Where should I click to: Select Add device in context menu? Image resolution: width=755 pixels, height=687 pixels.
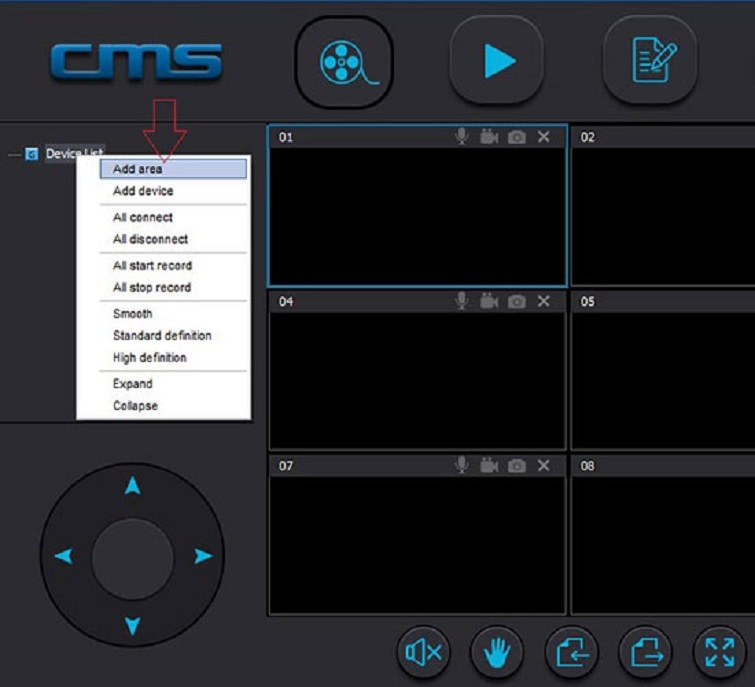pyautogui.click(x=143, y=191)
